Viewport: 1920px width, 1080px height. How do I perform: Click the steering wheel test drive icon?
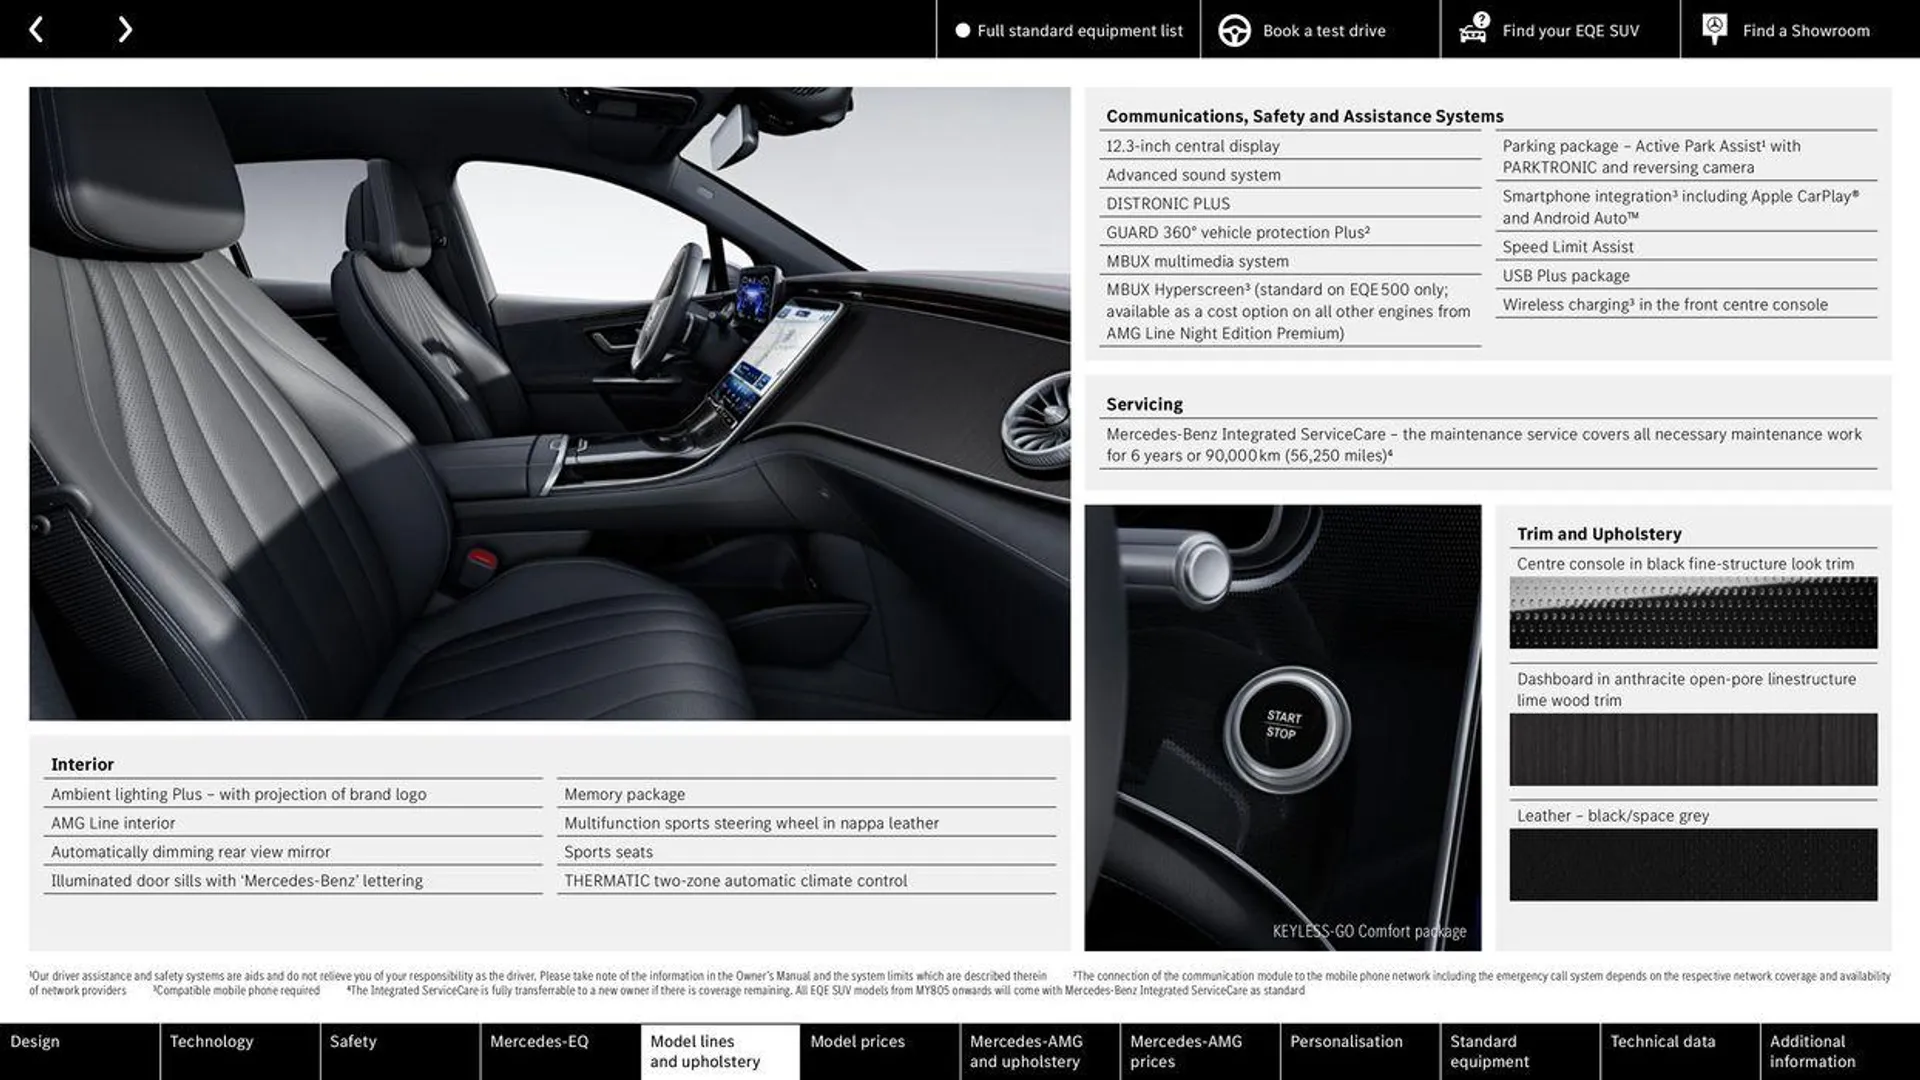click(1234, 31)
